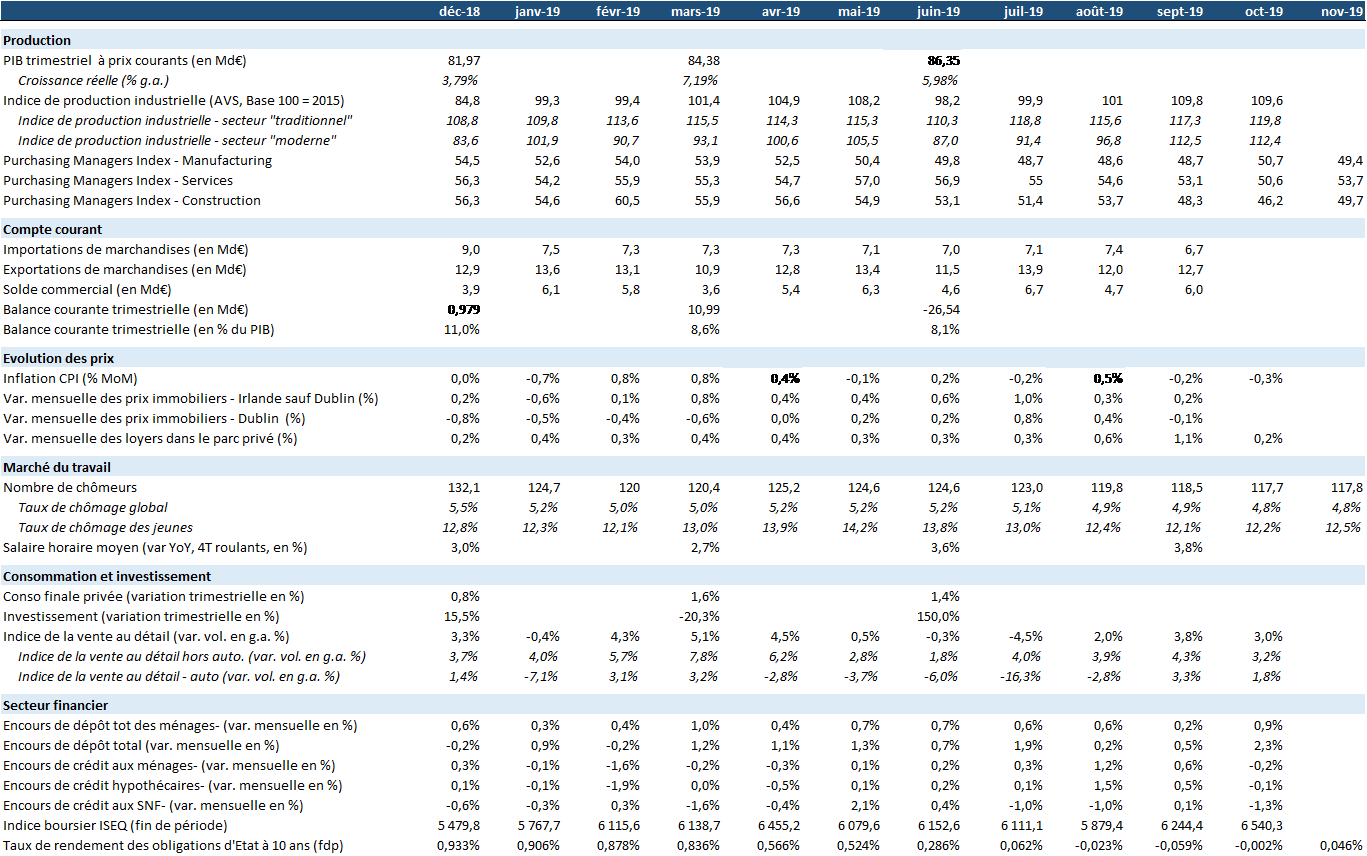
Task: Select the Inflation CPI (% MoM) label
Action: pos(70,378)
